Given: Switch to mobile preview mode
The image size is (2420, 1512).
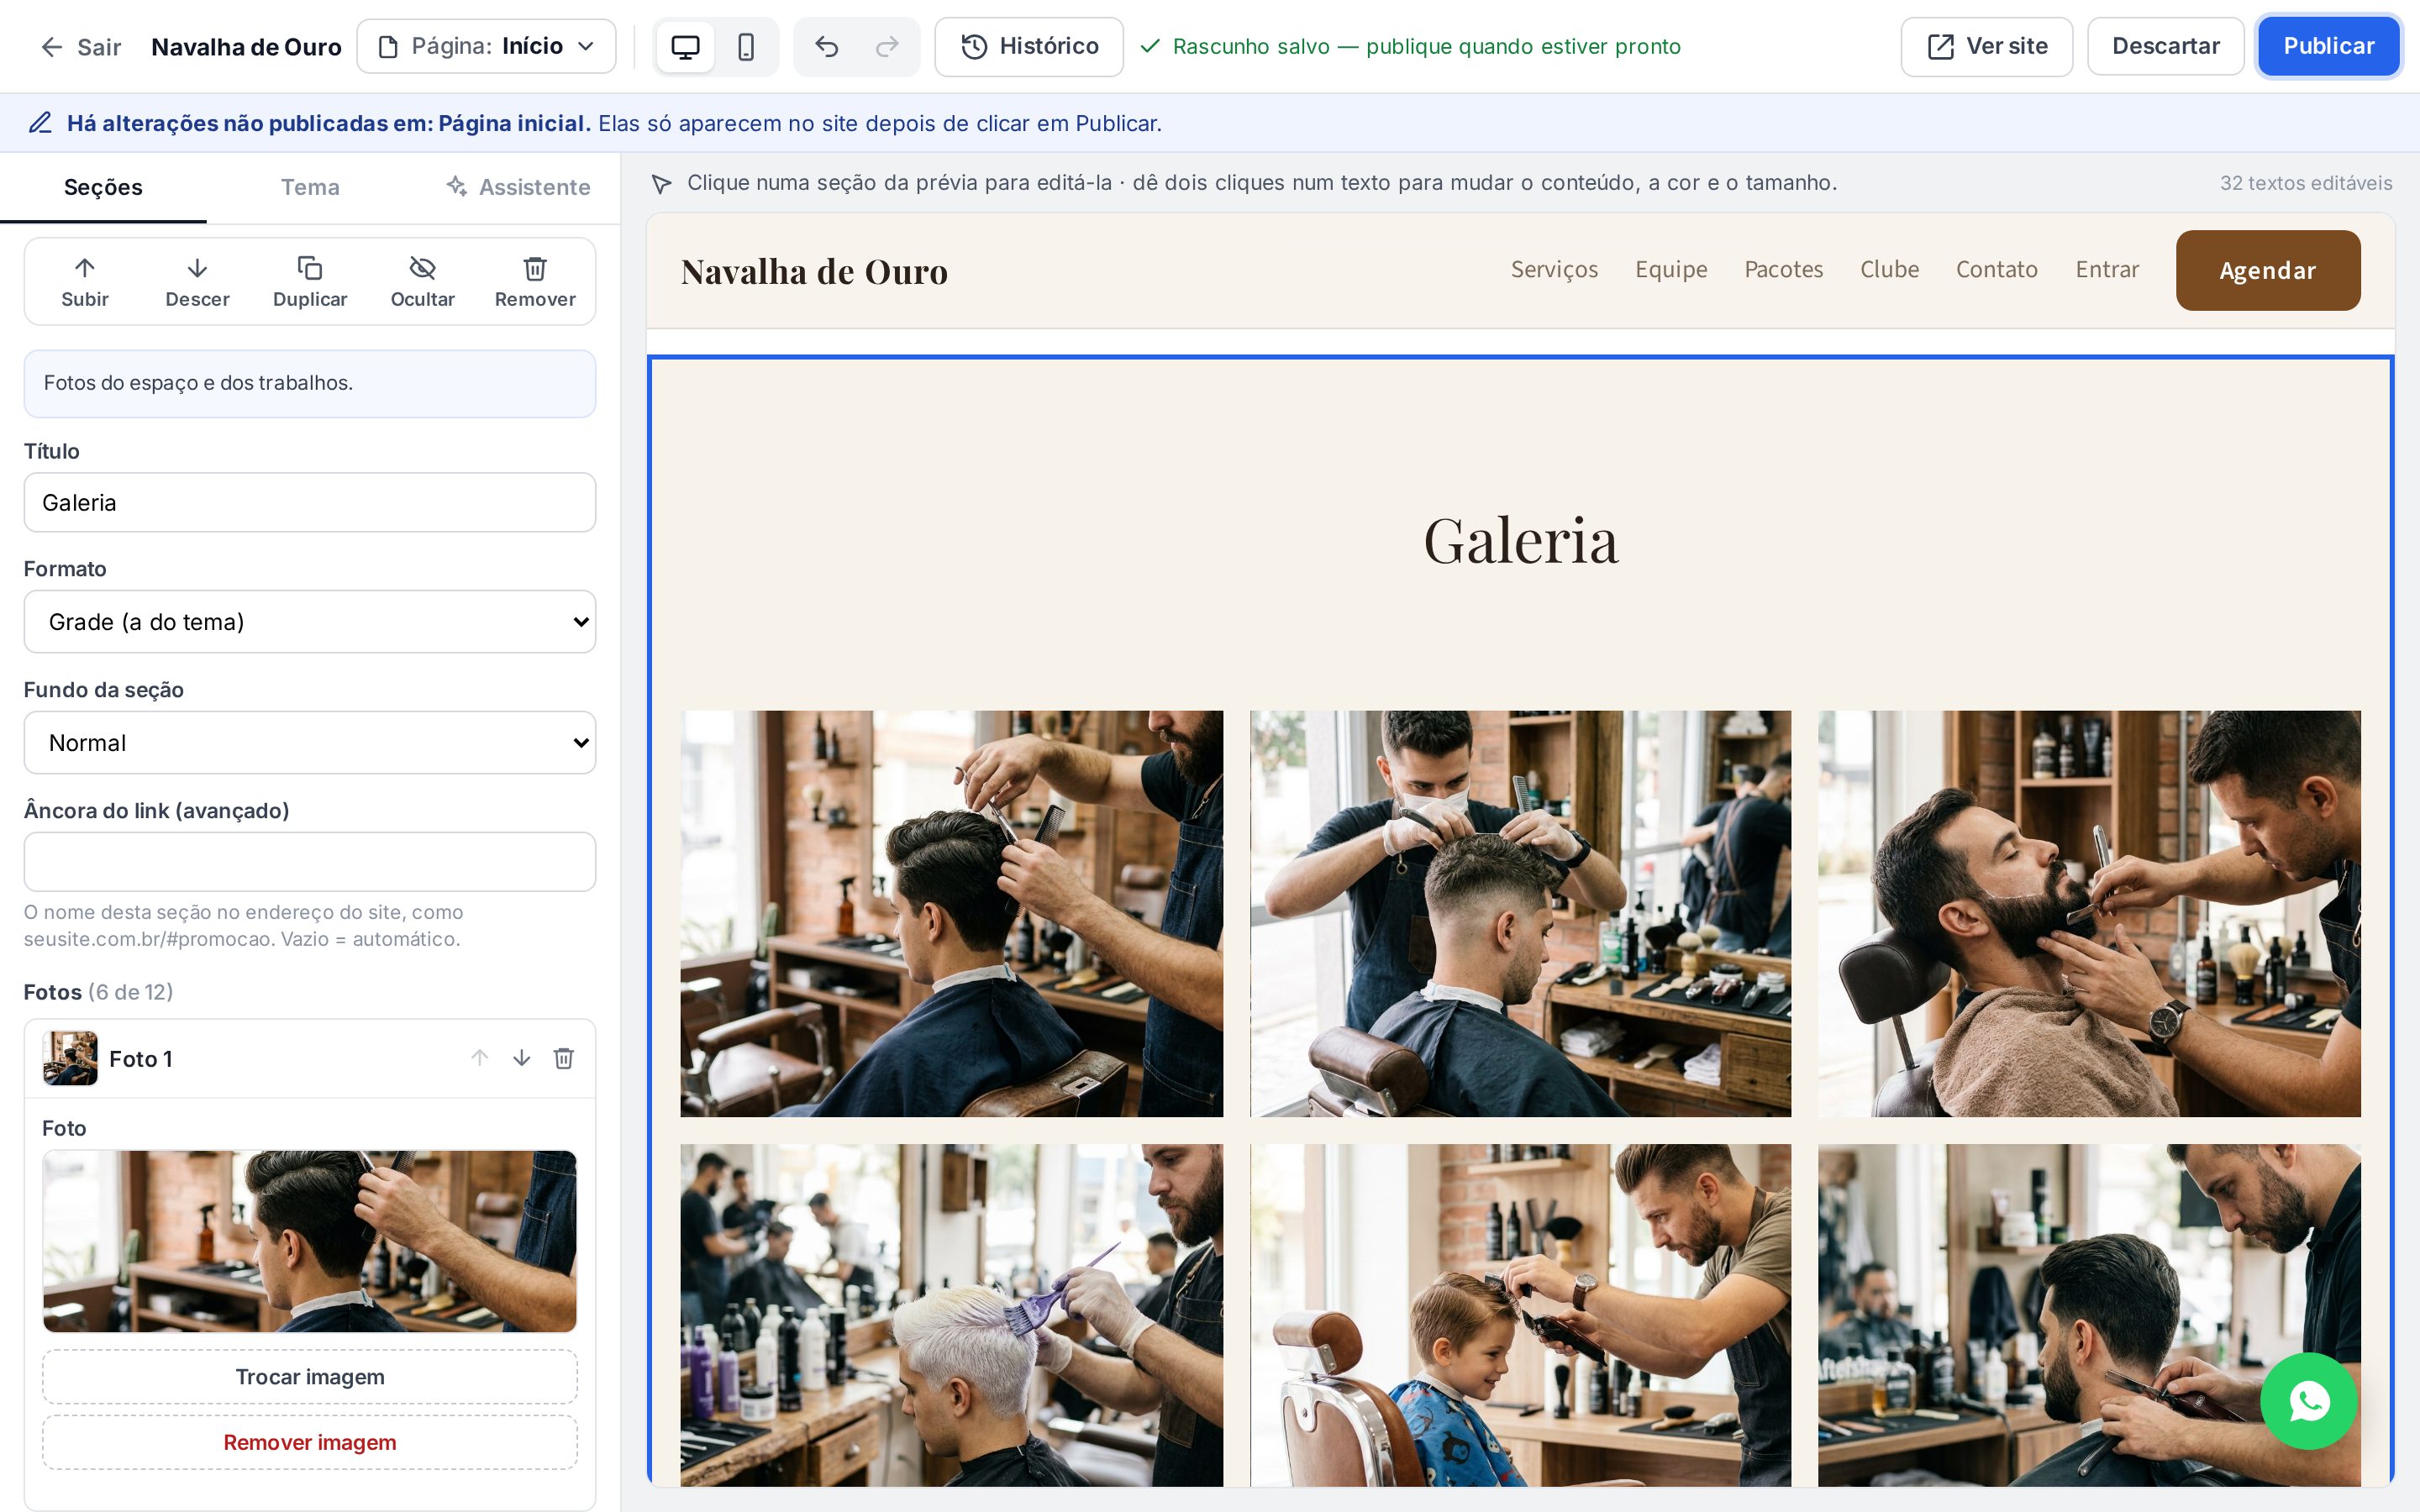Looking at the screenshot, I should (746, 47).
